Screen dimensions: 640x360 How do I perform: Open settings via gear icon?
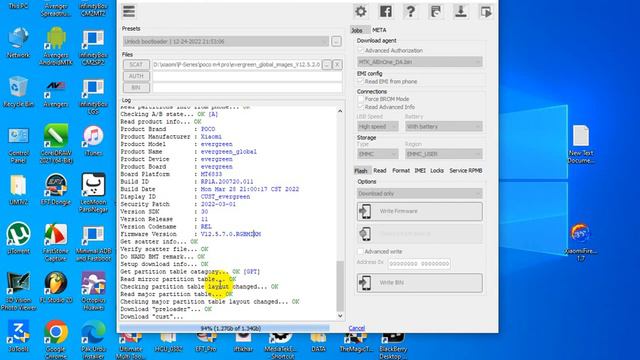[361, 11]
